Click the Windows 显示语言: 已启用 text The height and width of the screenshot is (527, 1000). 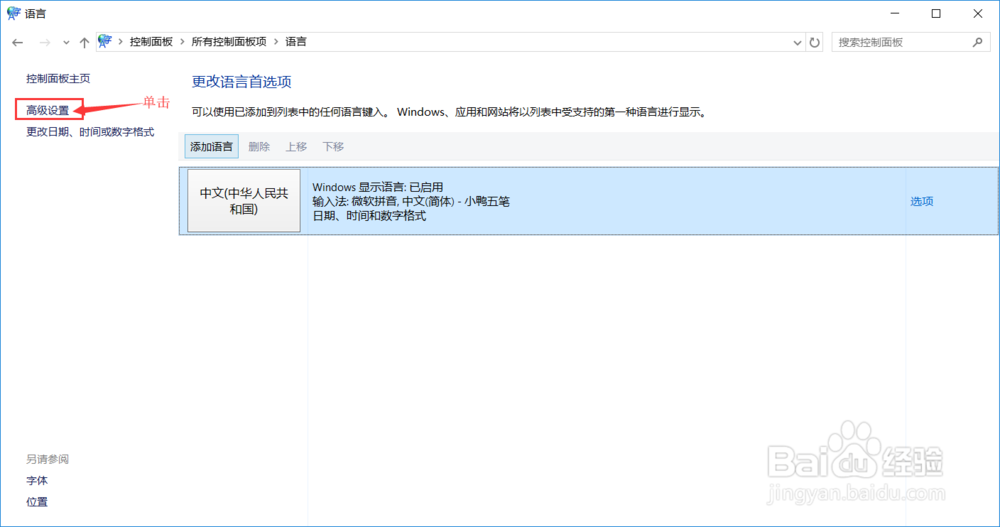pos(378,187)
